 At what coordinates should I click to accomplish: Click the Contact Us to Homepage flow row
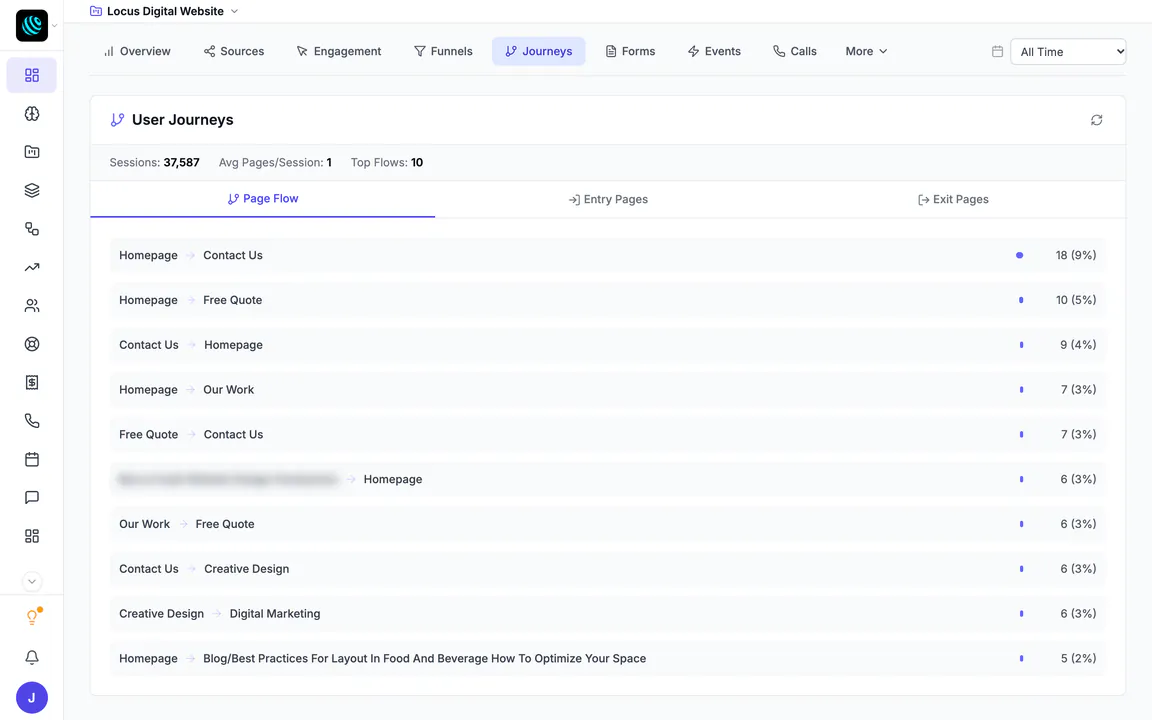point(608,345)
